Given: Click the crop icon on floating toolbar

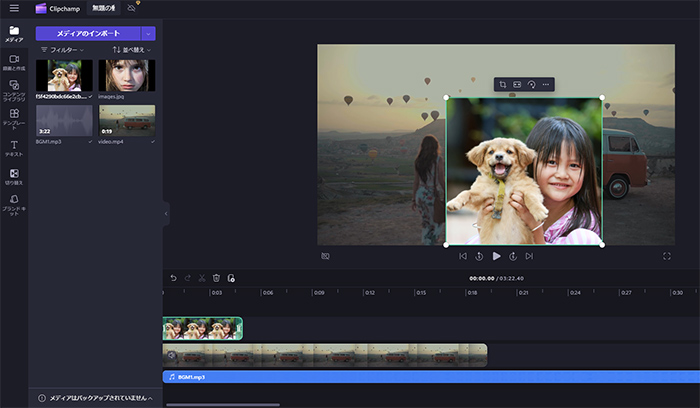Looking at the screenshot, I should click(x=504, y=85).
